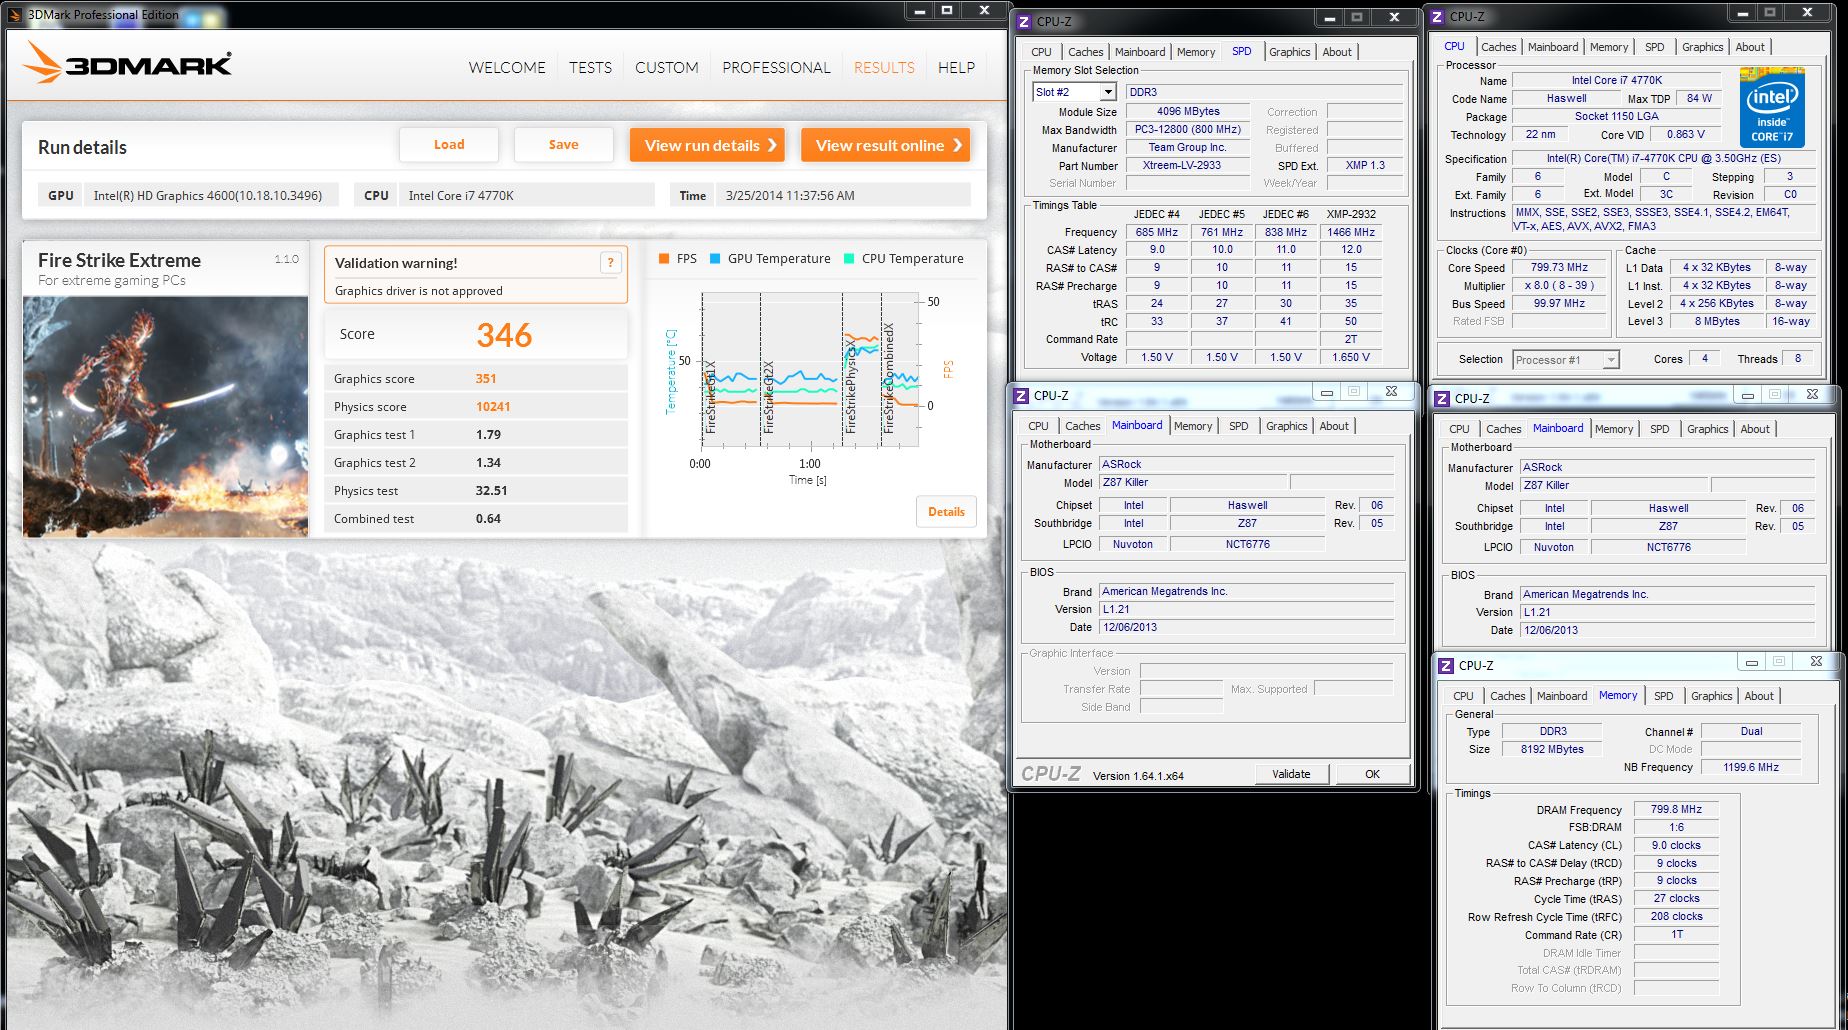This screenshot has width=1848, height=1030.
Task: Click the Save button in Run details
Action: point(564,145)
